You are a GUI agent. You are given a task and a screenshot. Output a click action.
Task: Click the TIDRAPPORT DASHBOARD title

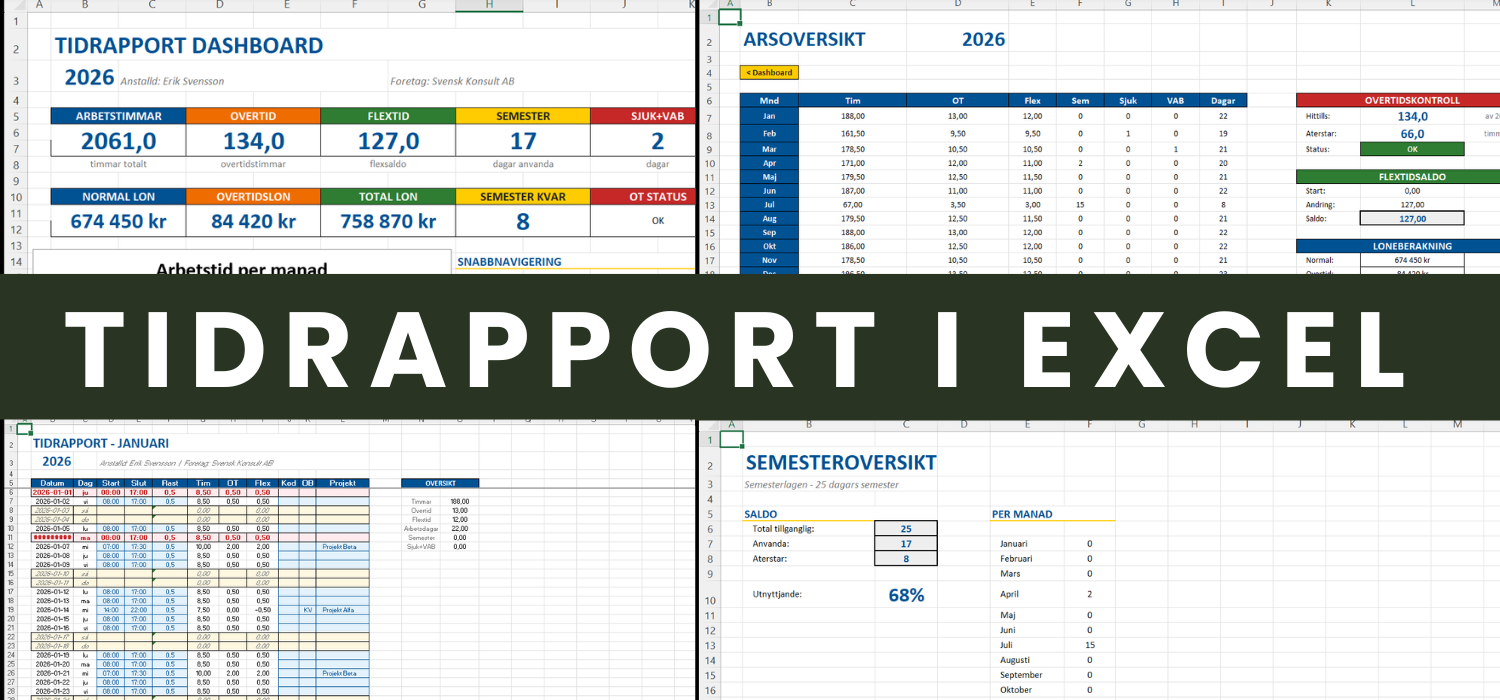click(189, 46)
